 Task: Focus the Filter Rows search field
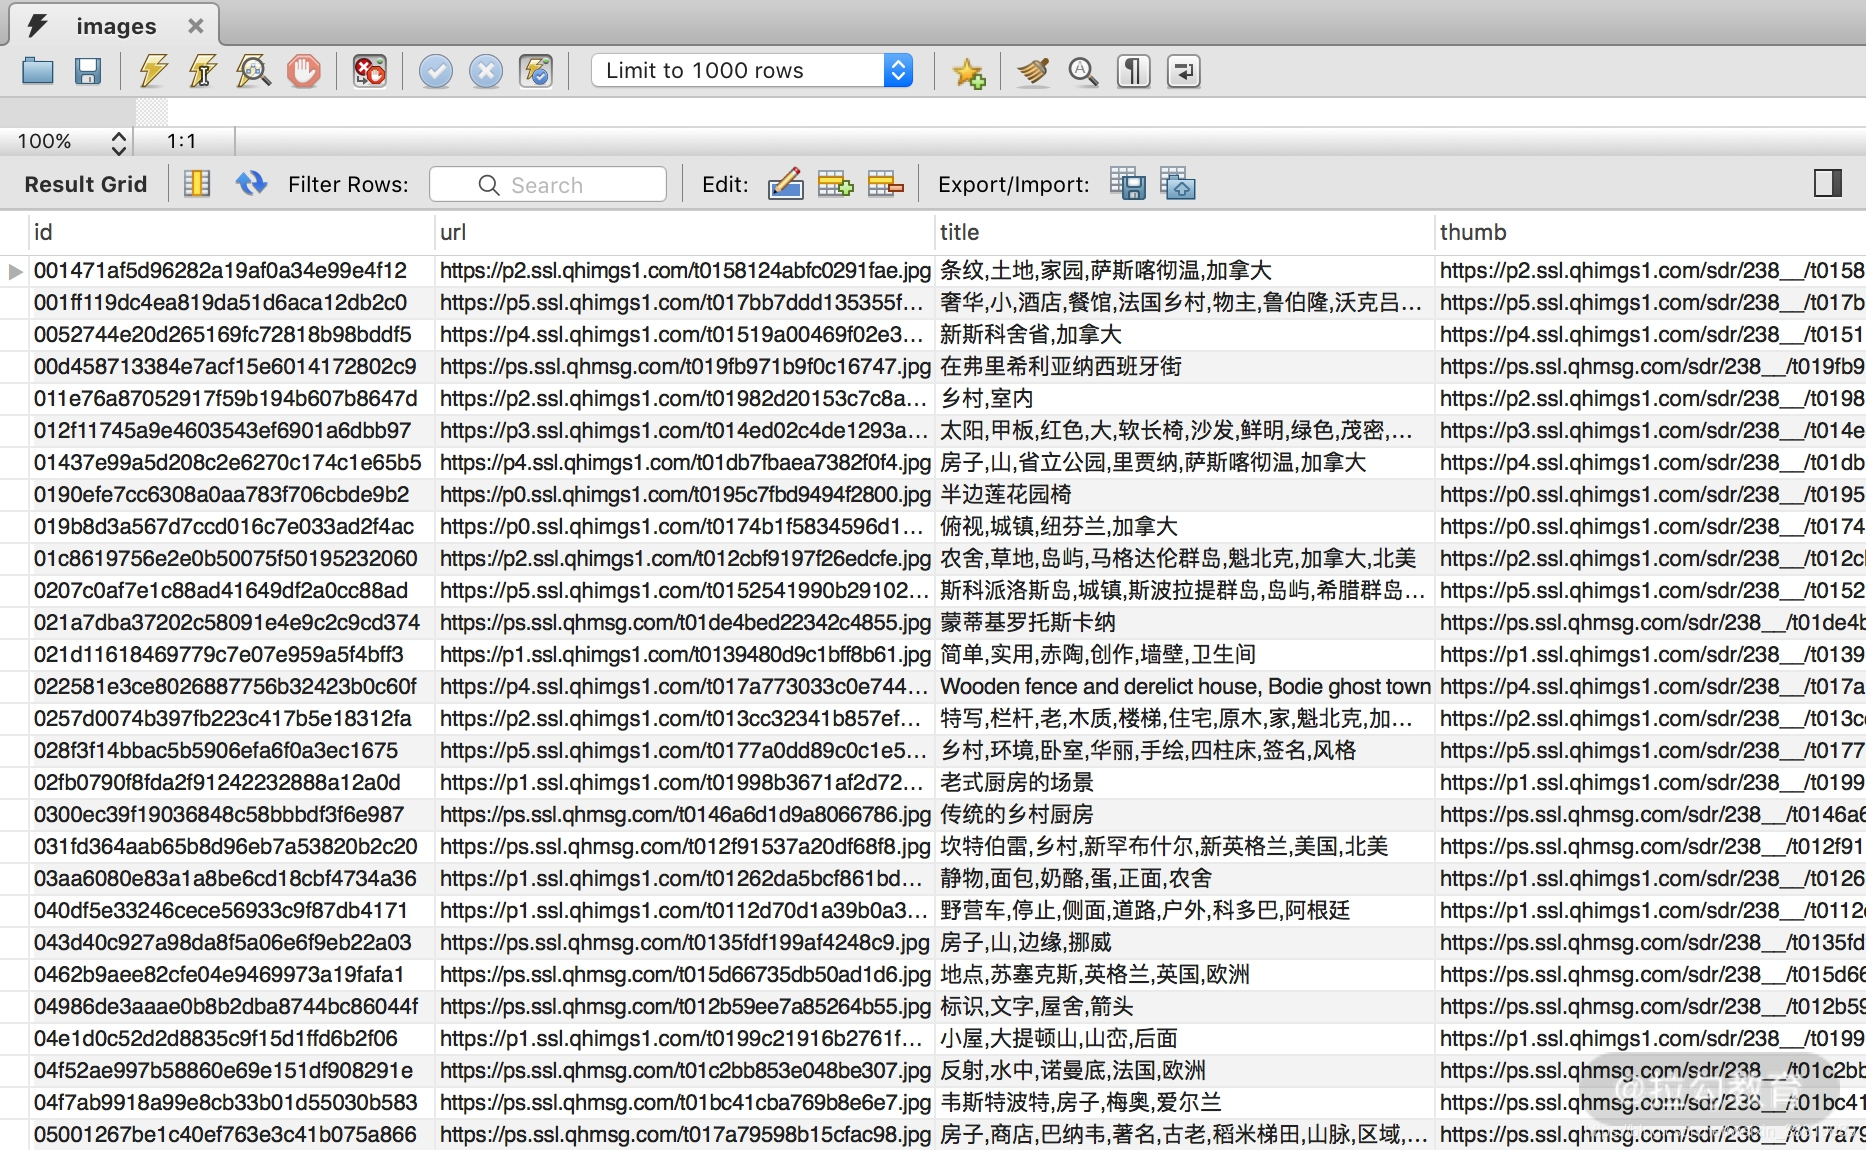pos(548,185)
